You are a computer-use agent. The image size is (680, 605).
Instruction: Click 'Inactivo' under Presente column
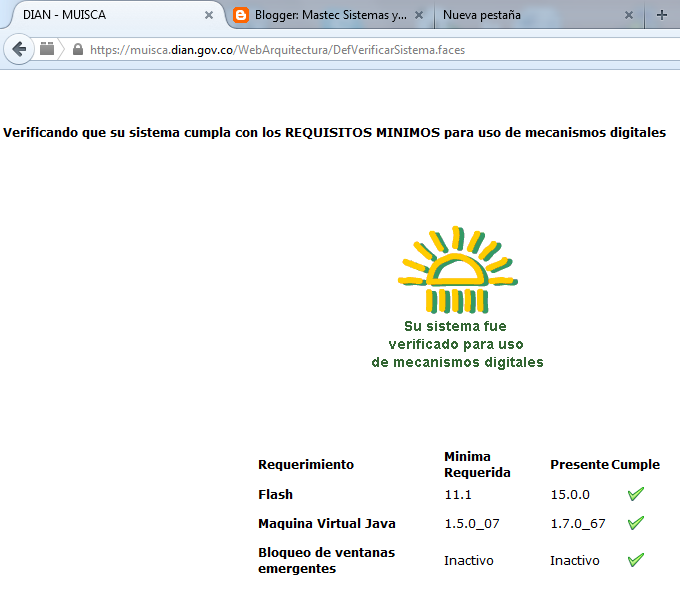click(x=575, y=560)
